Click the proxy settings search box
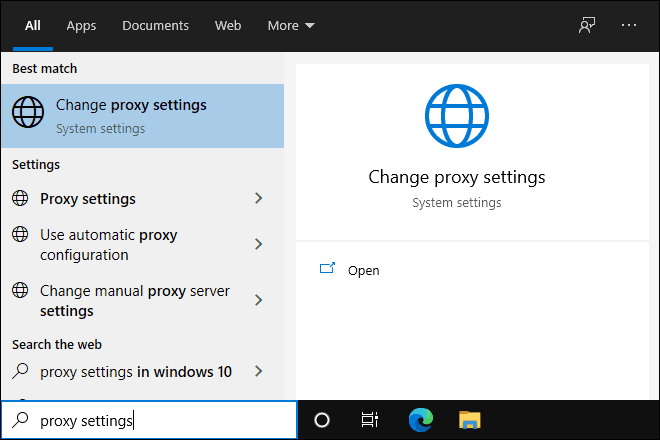The width and height of the screenshot is (660, 440). coord(149,420)
